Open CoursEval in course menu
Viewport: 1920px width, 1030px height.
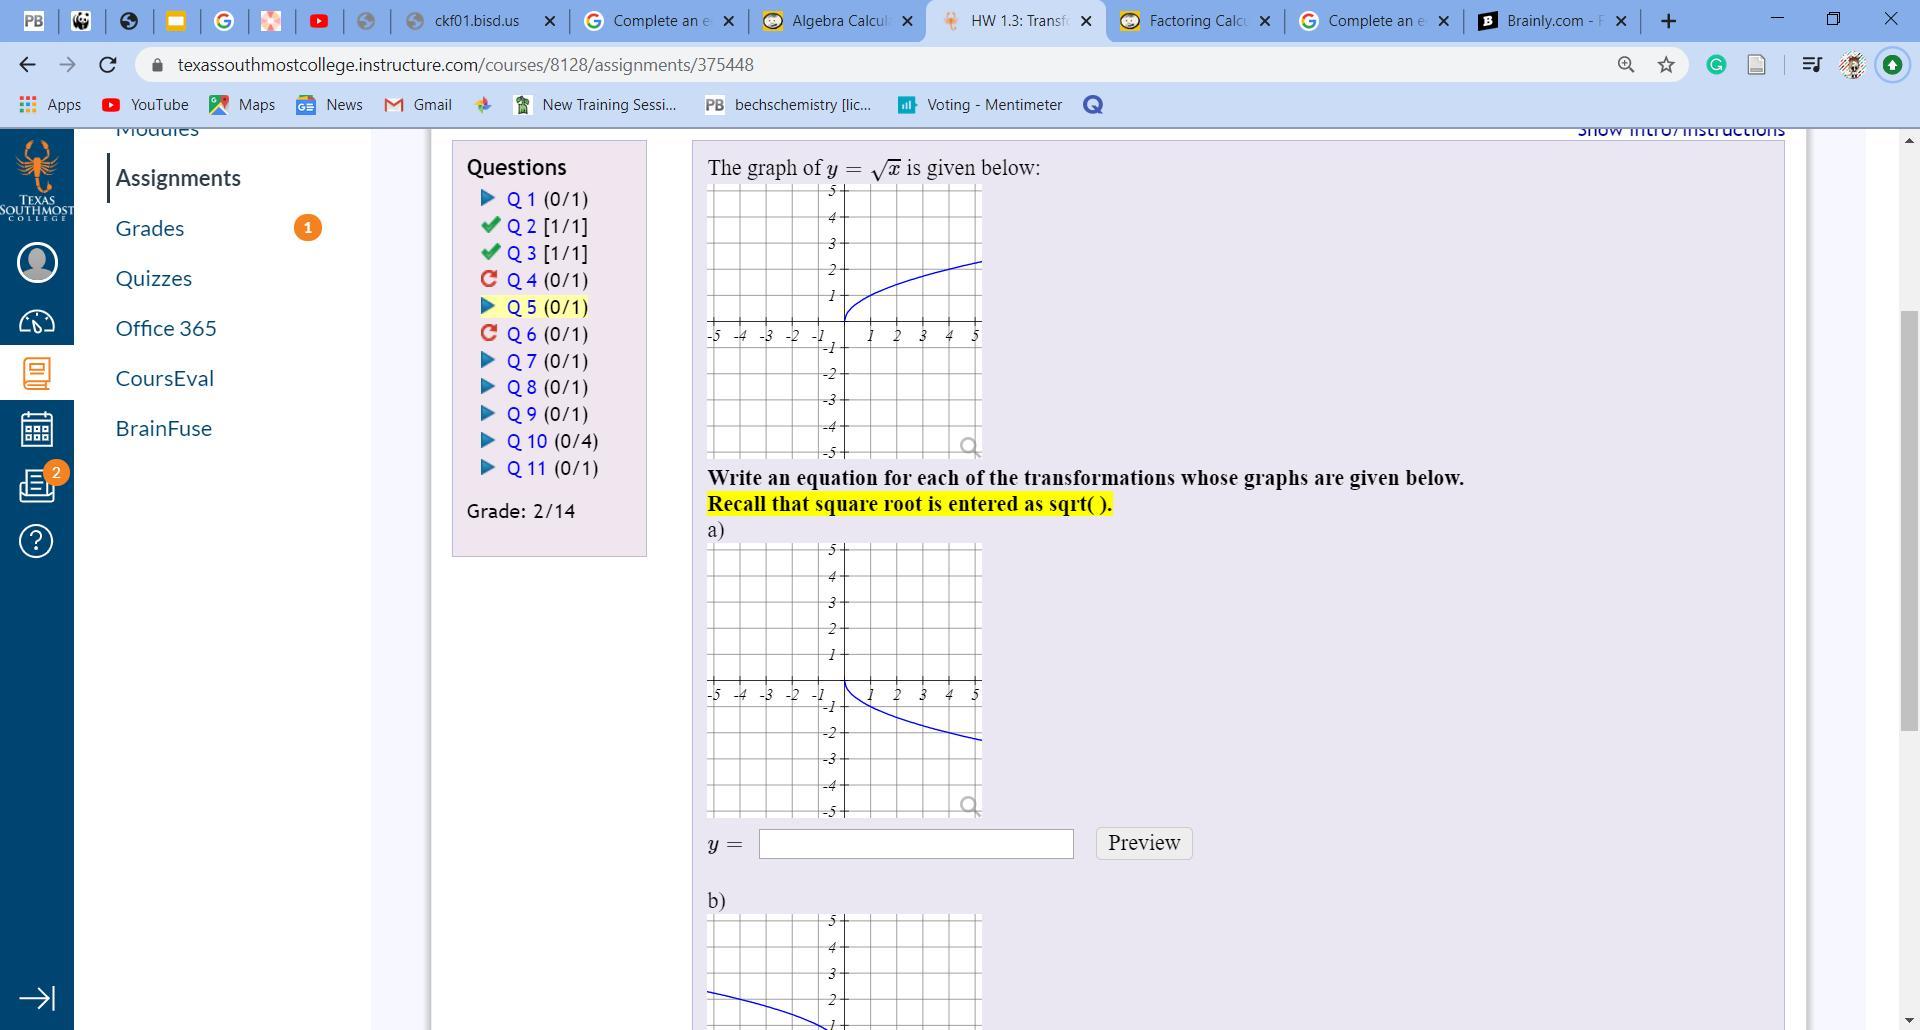point(165,378)
